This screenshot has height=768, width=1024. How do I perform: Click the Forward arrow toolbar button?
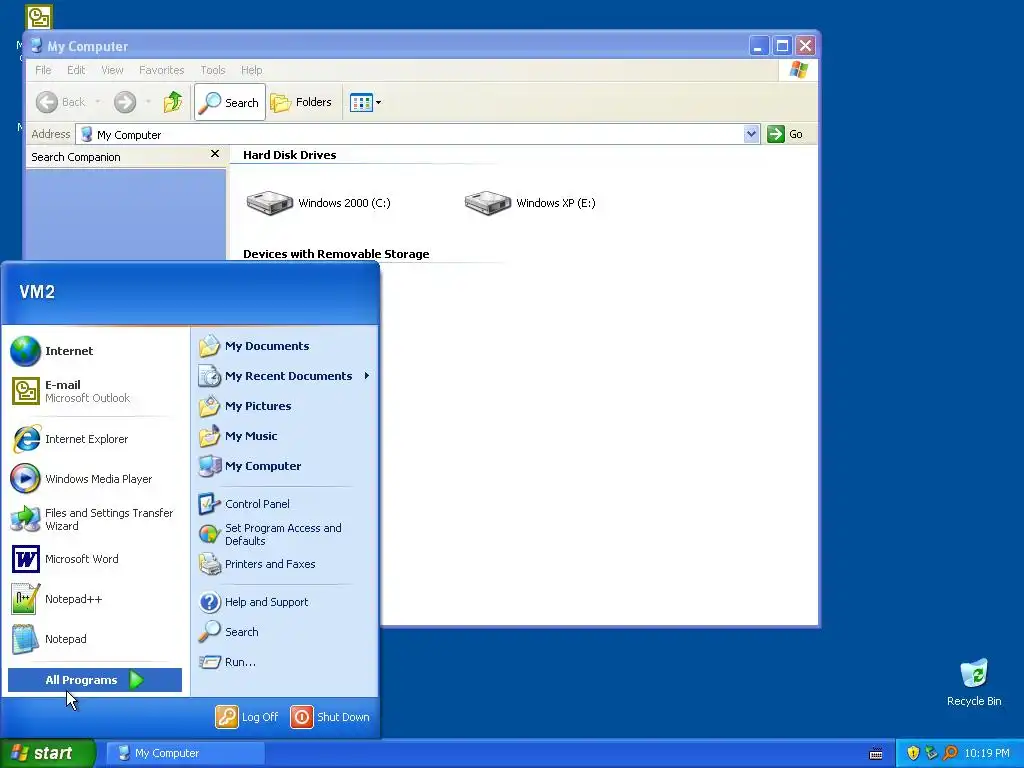point(125,102)
